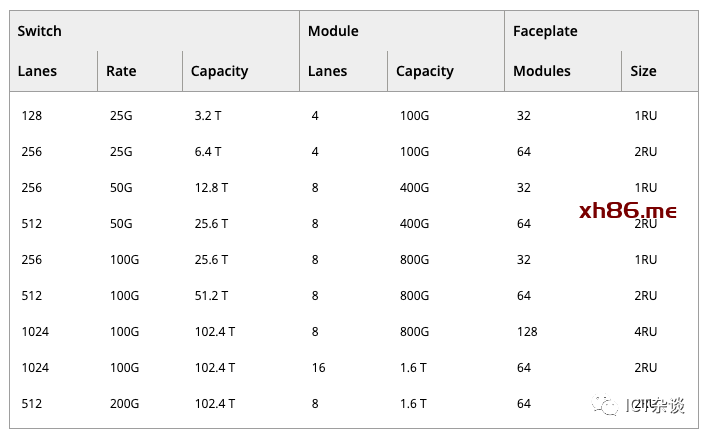707x436 pixels.
Task: Select the Module group header
Action: coord(333,31)
